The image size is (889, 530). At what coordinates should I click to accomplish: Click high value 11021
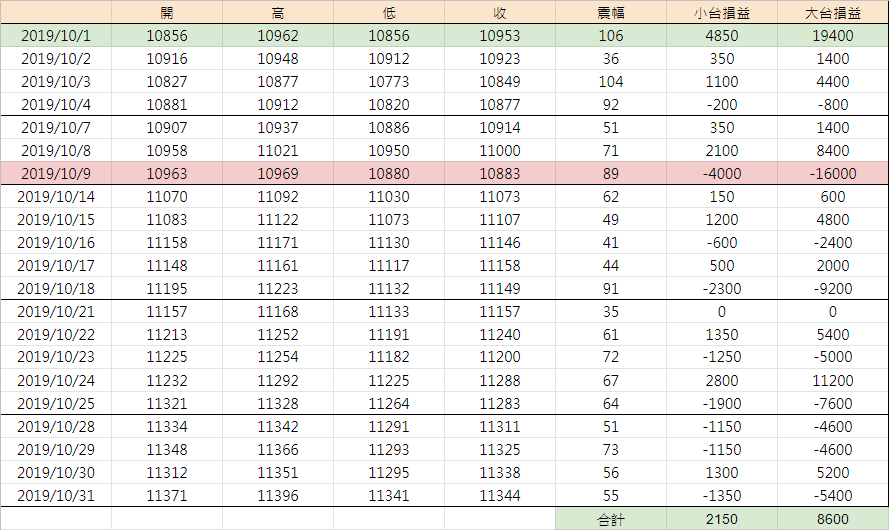[x=278, y=150]
